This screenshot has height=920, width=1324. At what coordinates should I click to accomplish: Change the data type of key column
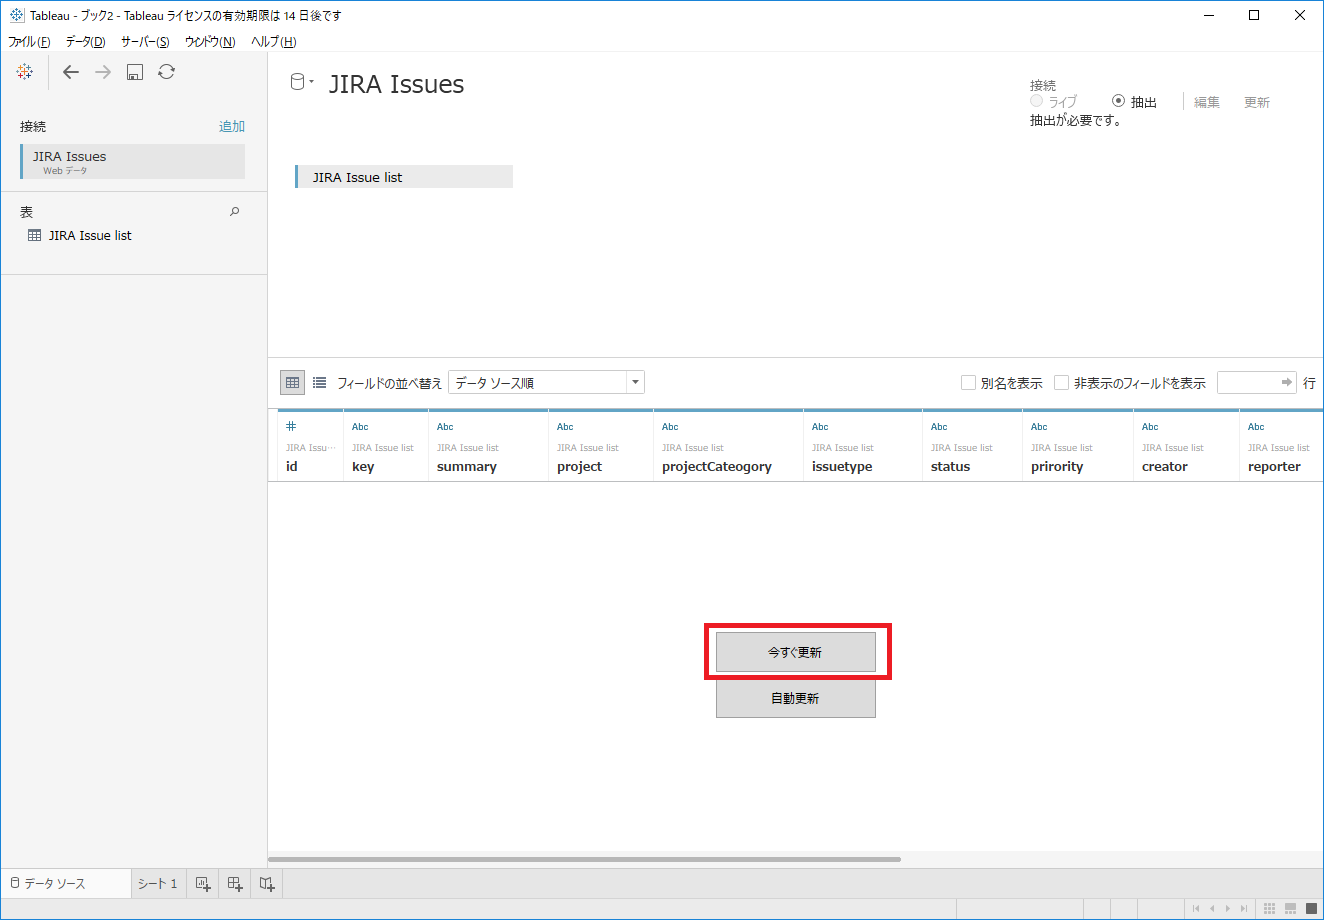(360, 427)
